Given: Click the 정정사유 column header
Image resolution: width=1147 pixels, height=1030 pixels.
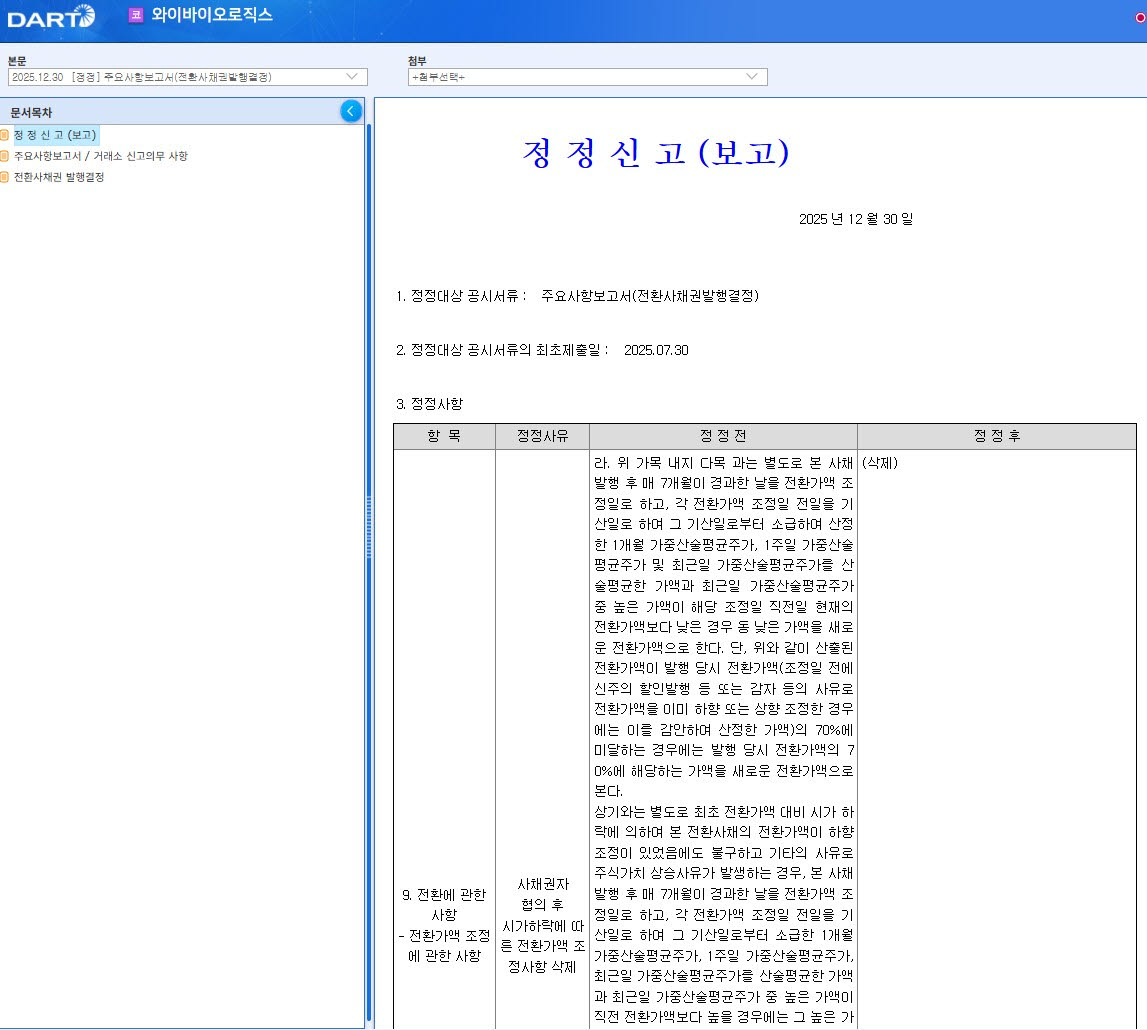Looking at the screenshot, I should [542, 436].
